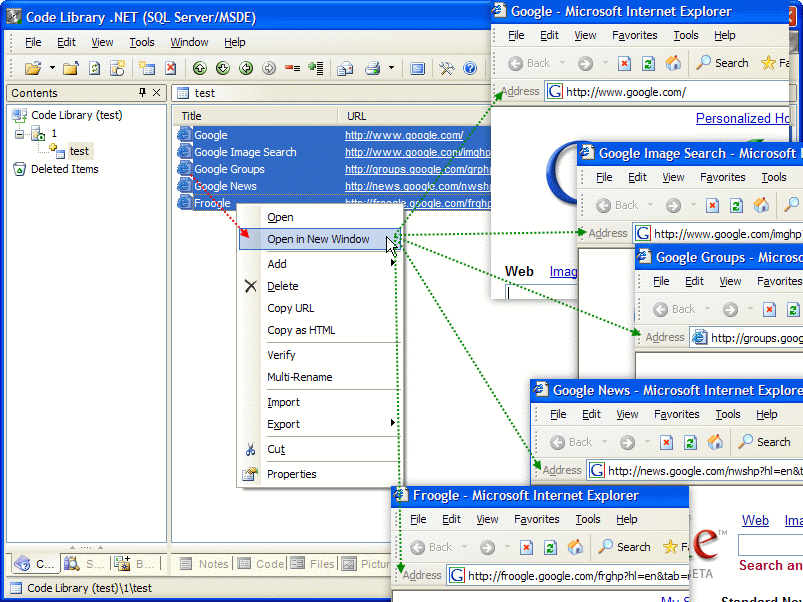Screen dimensions: 803x602
Task: Collapse the node labeled 1 in the Contents tree
Action: pyautogui.click(x=19, y=134)
